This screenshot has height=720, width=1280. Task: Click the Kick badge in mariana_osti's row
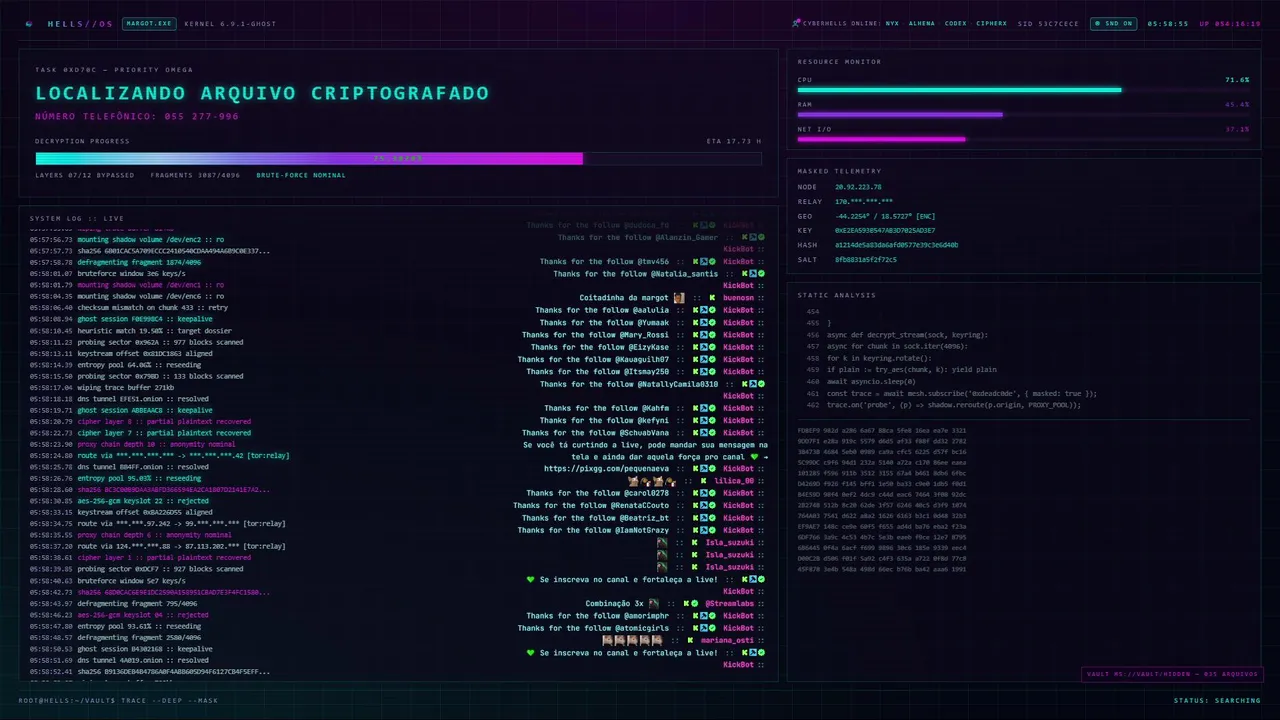point(690,640)
